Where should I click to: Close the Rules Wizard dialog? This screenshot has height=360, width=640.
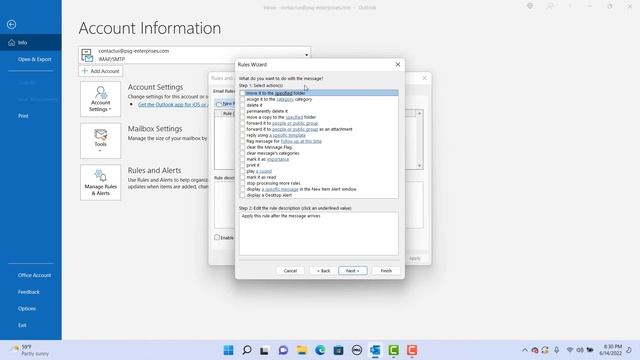[x=398, y=64]
